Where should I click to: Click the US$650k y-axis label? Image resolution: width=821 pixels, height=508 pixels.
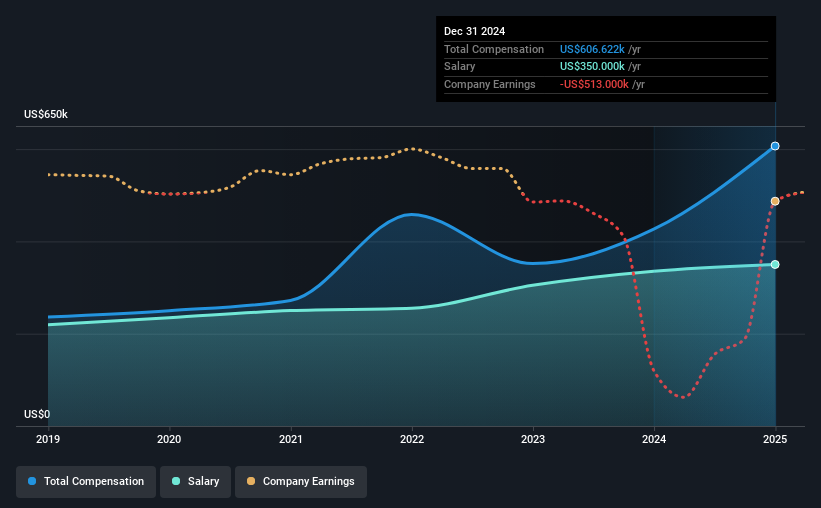(46, 114)
